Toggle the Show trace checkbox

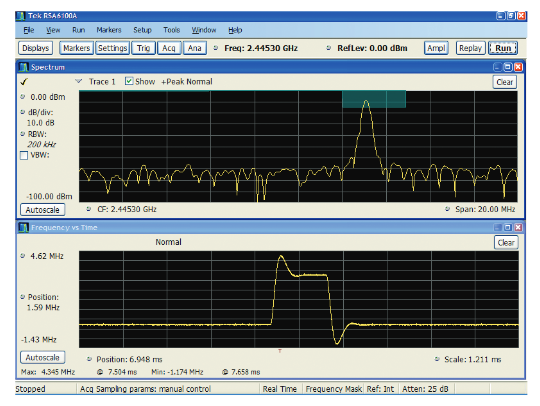tap(129, 81)
